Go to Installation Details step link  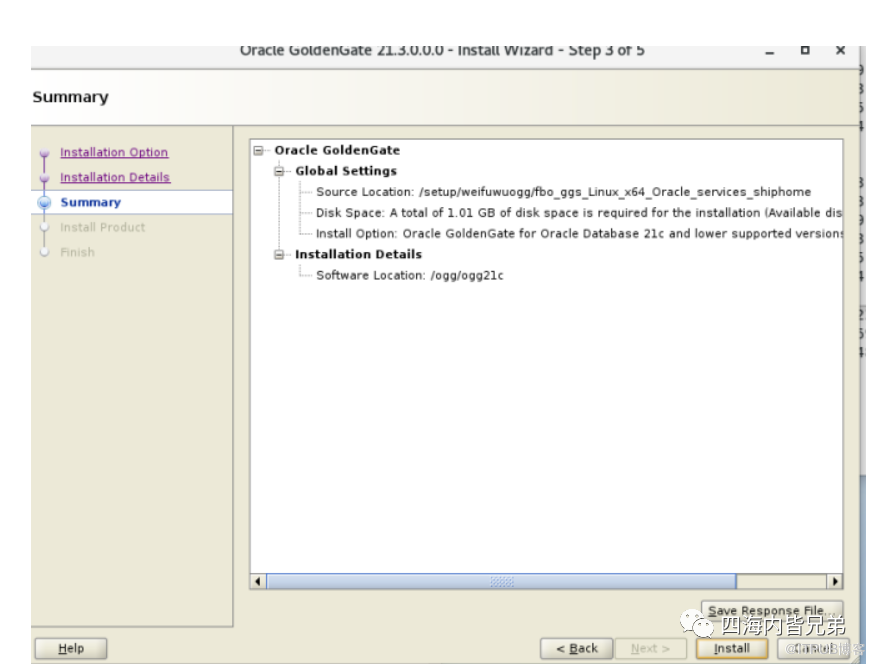click(115, 177)
